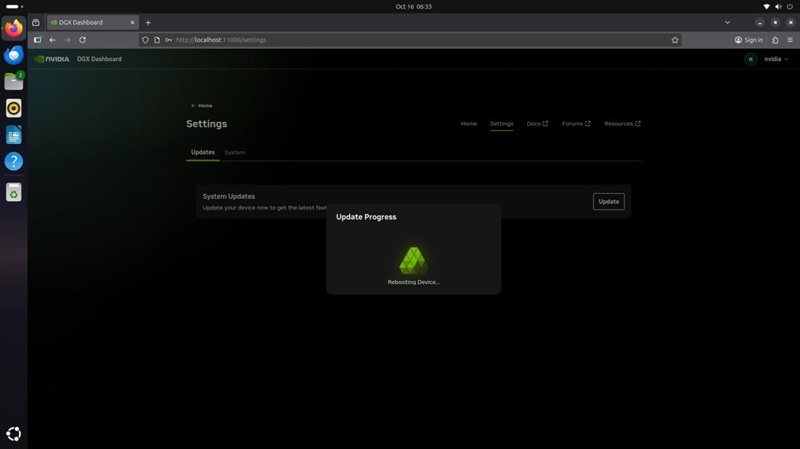The width and height of the screenshot is (800, 449).
Task: Go to Home in top navigation
Action: (468, 123)
